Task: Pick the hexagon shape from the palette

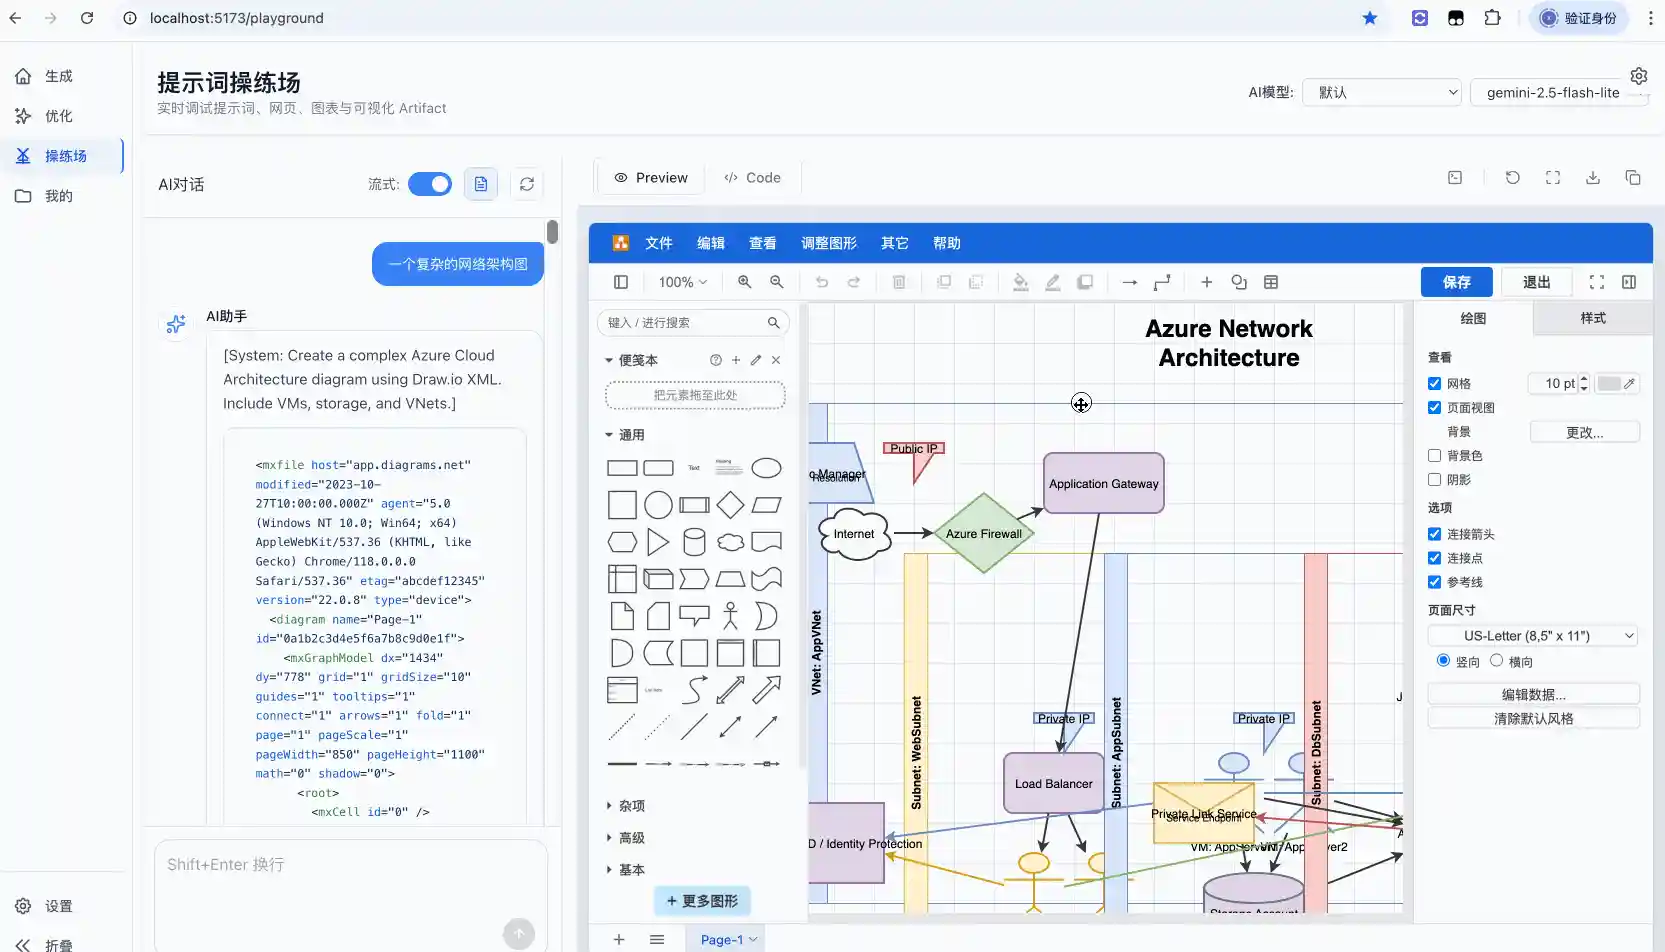Action: coord(622,542)
